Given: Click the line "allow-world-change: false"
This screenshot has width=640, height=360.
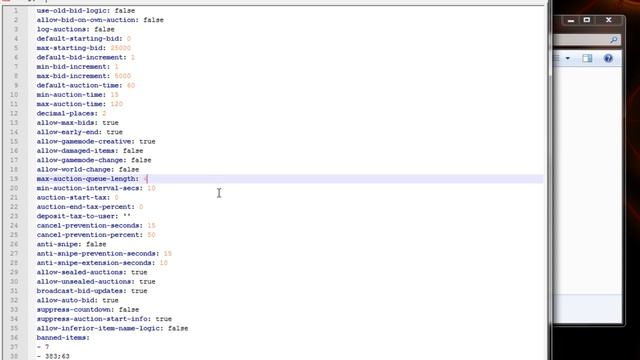Looking at the screenshot, I should 88,170.
